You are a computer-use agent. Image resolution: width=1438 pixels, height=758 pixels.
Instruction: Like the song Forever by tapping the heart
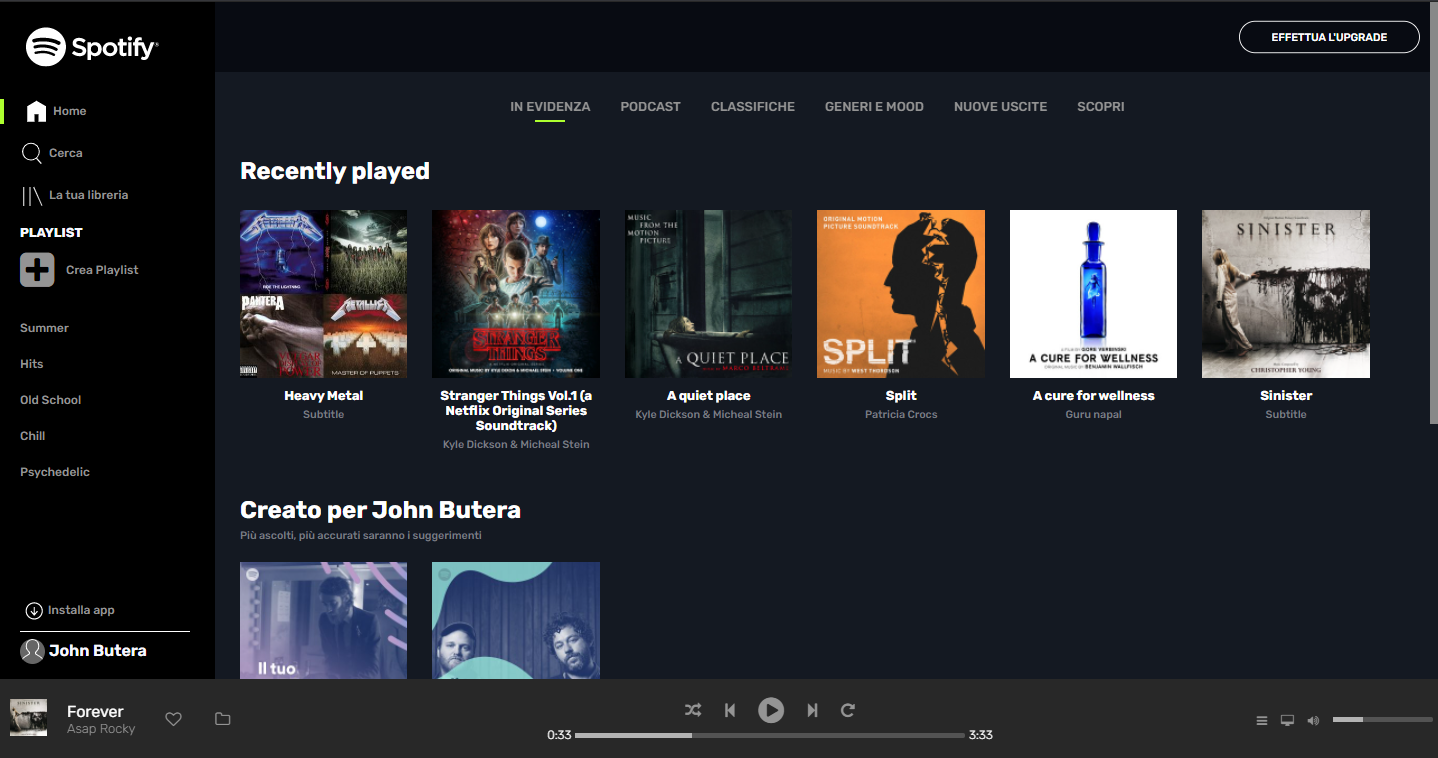(173, 719)
